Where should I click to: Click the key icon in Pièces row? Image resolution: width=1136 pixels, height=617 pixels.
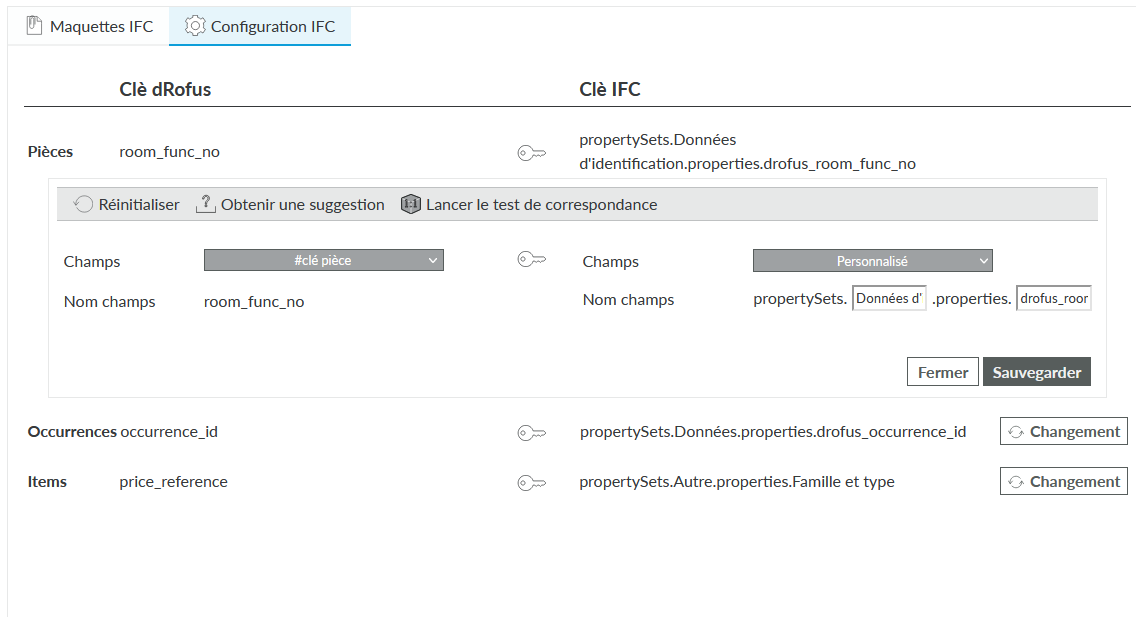click(x=531, y=153)
